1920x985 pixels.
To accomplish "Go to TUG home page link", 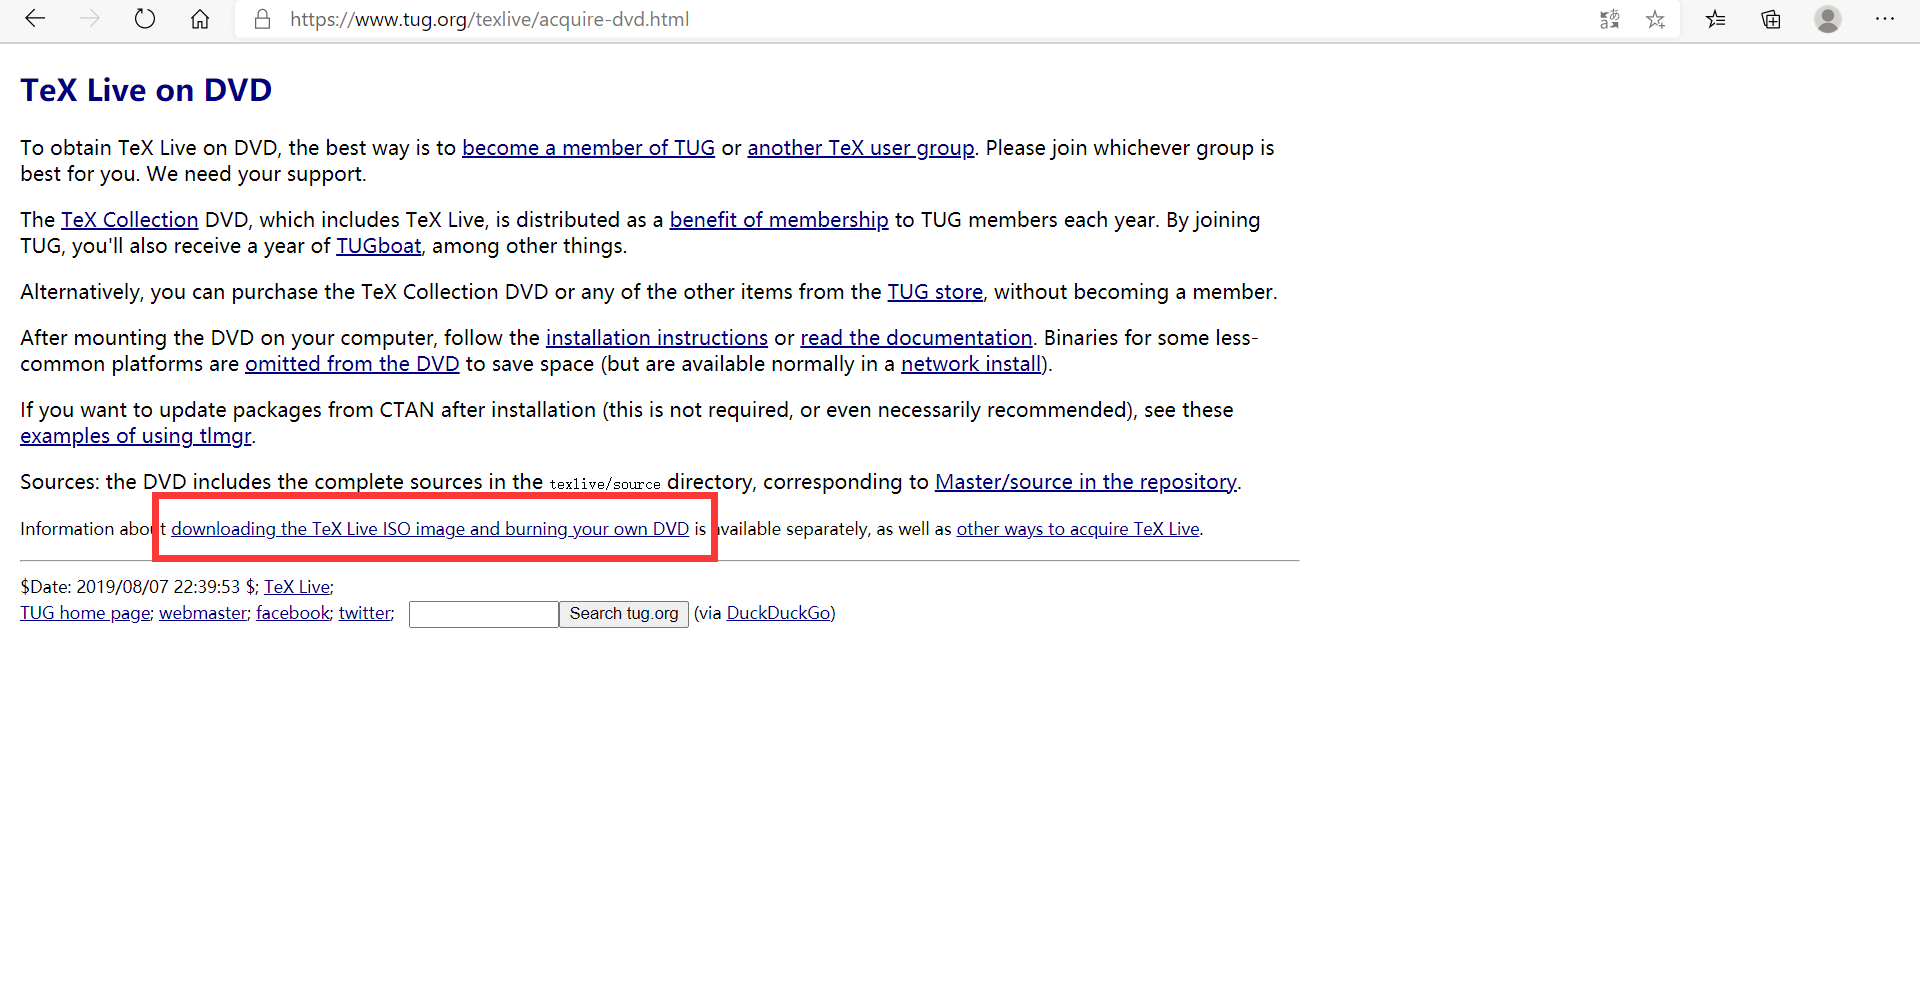I will point(85,613).
